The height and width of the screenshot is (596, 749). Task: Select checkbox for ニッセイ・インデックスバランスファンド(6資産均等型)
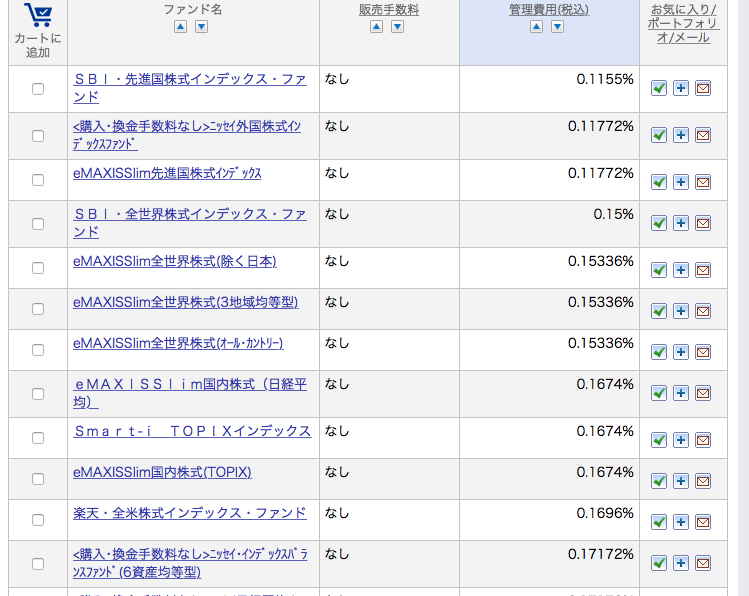[38, 564]
